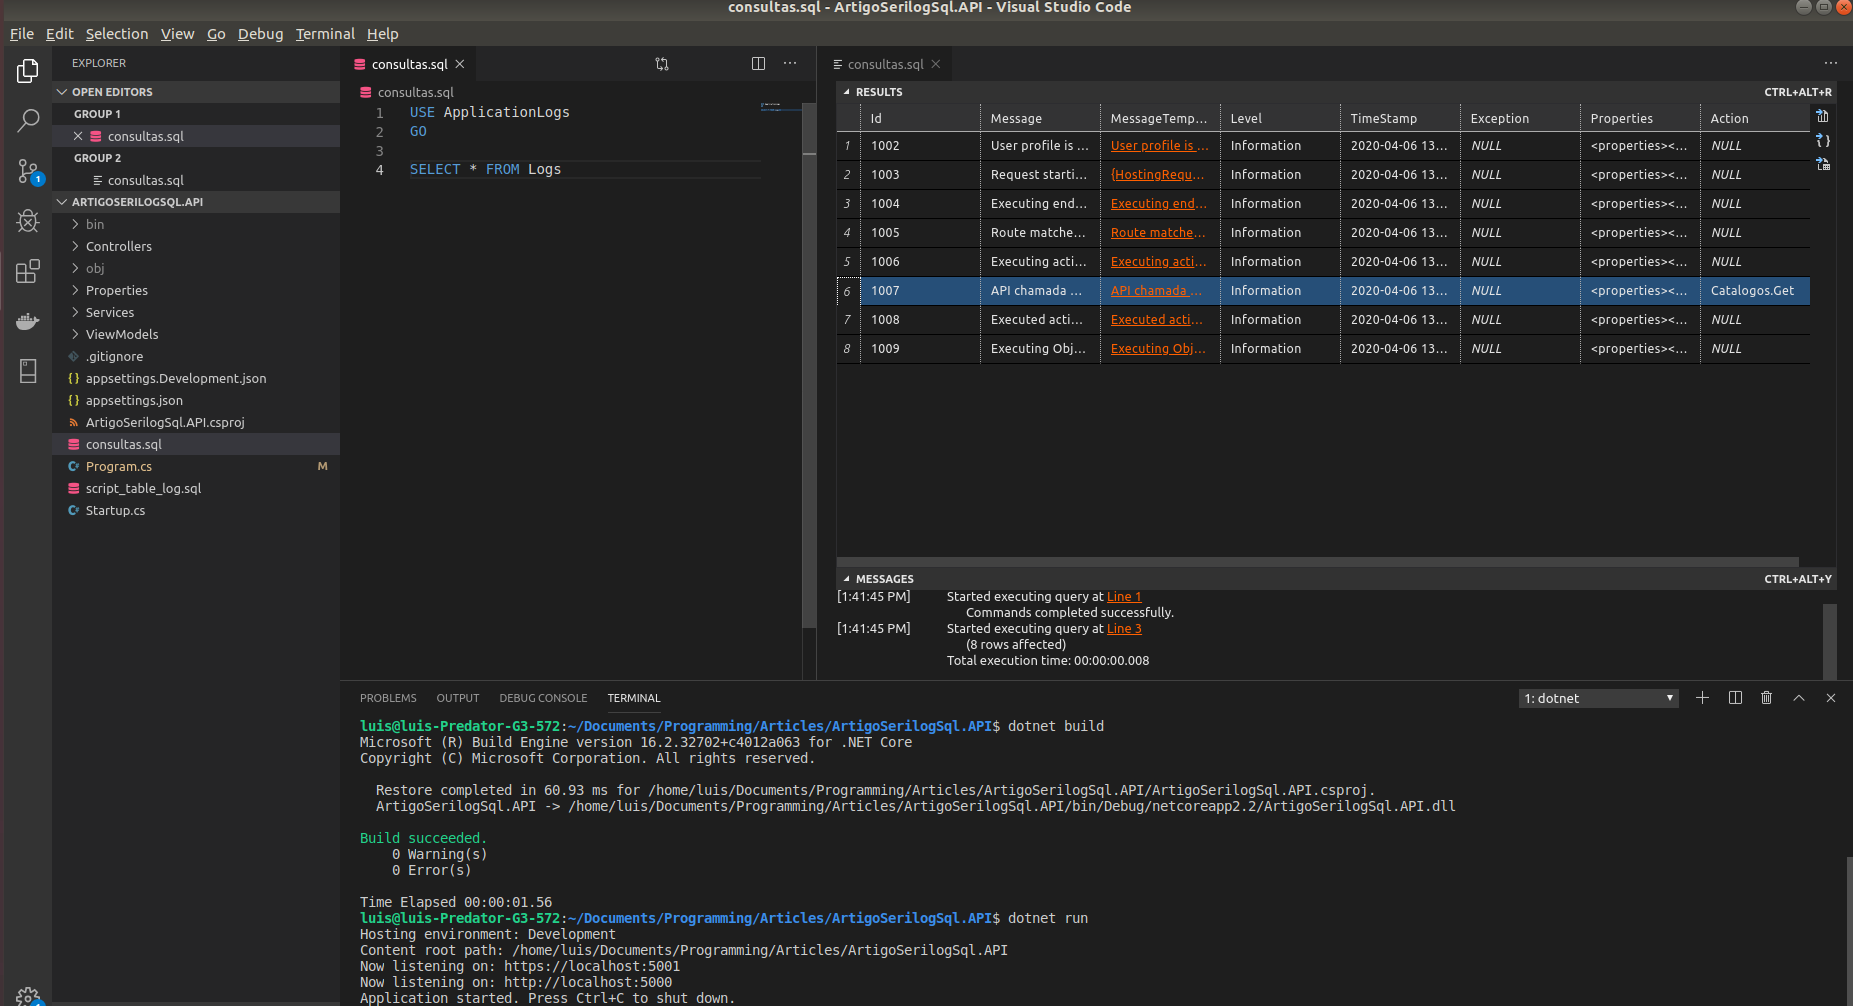The width and height of the screenshot is (1853, 1006).
Task: Save query results as CSV
Action: click(1823, 116)
